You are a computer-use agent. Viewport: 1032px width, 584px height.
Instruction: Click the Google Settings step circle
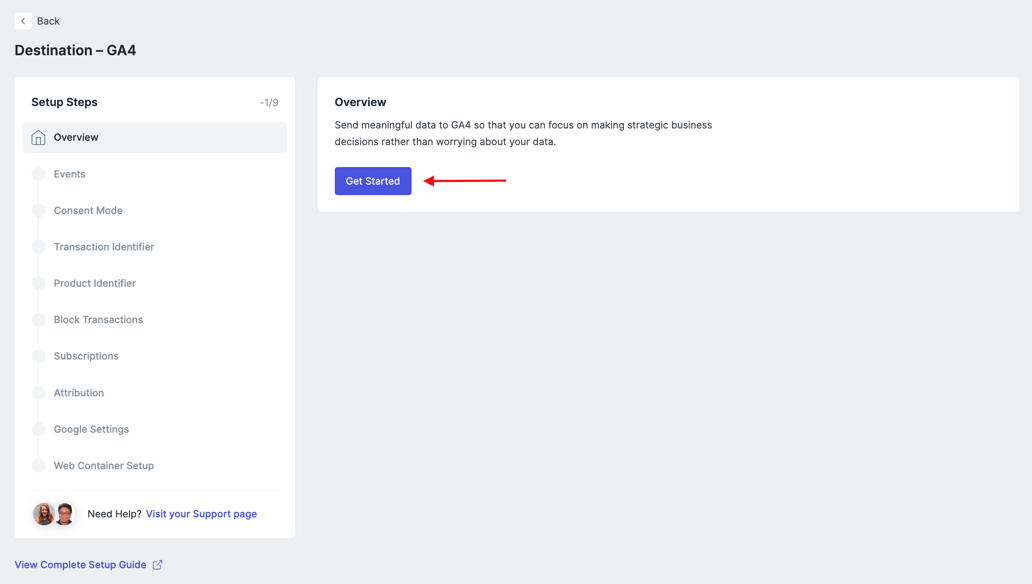39,429
